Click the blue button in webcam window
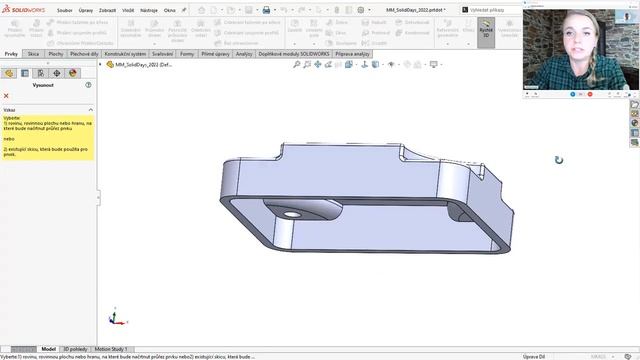Screen dimensions: 640x360 [x=572, y=94]
